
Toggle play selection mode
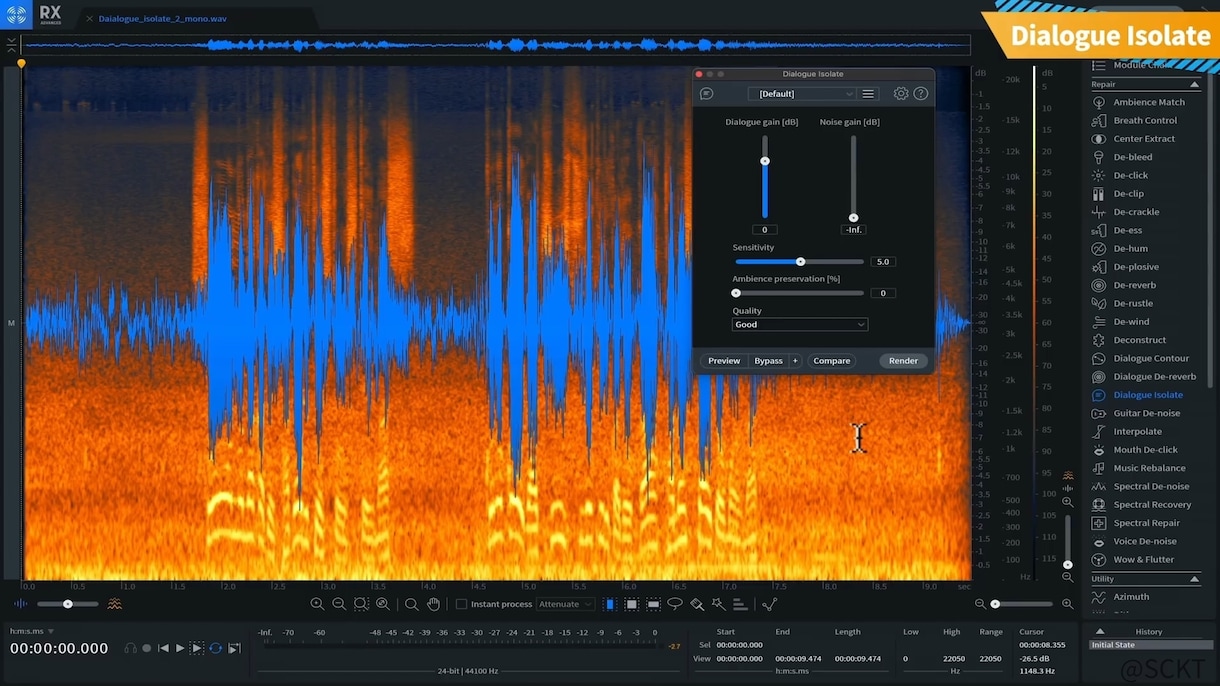coord(198,649)
